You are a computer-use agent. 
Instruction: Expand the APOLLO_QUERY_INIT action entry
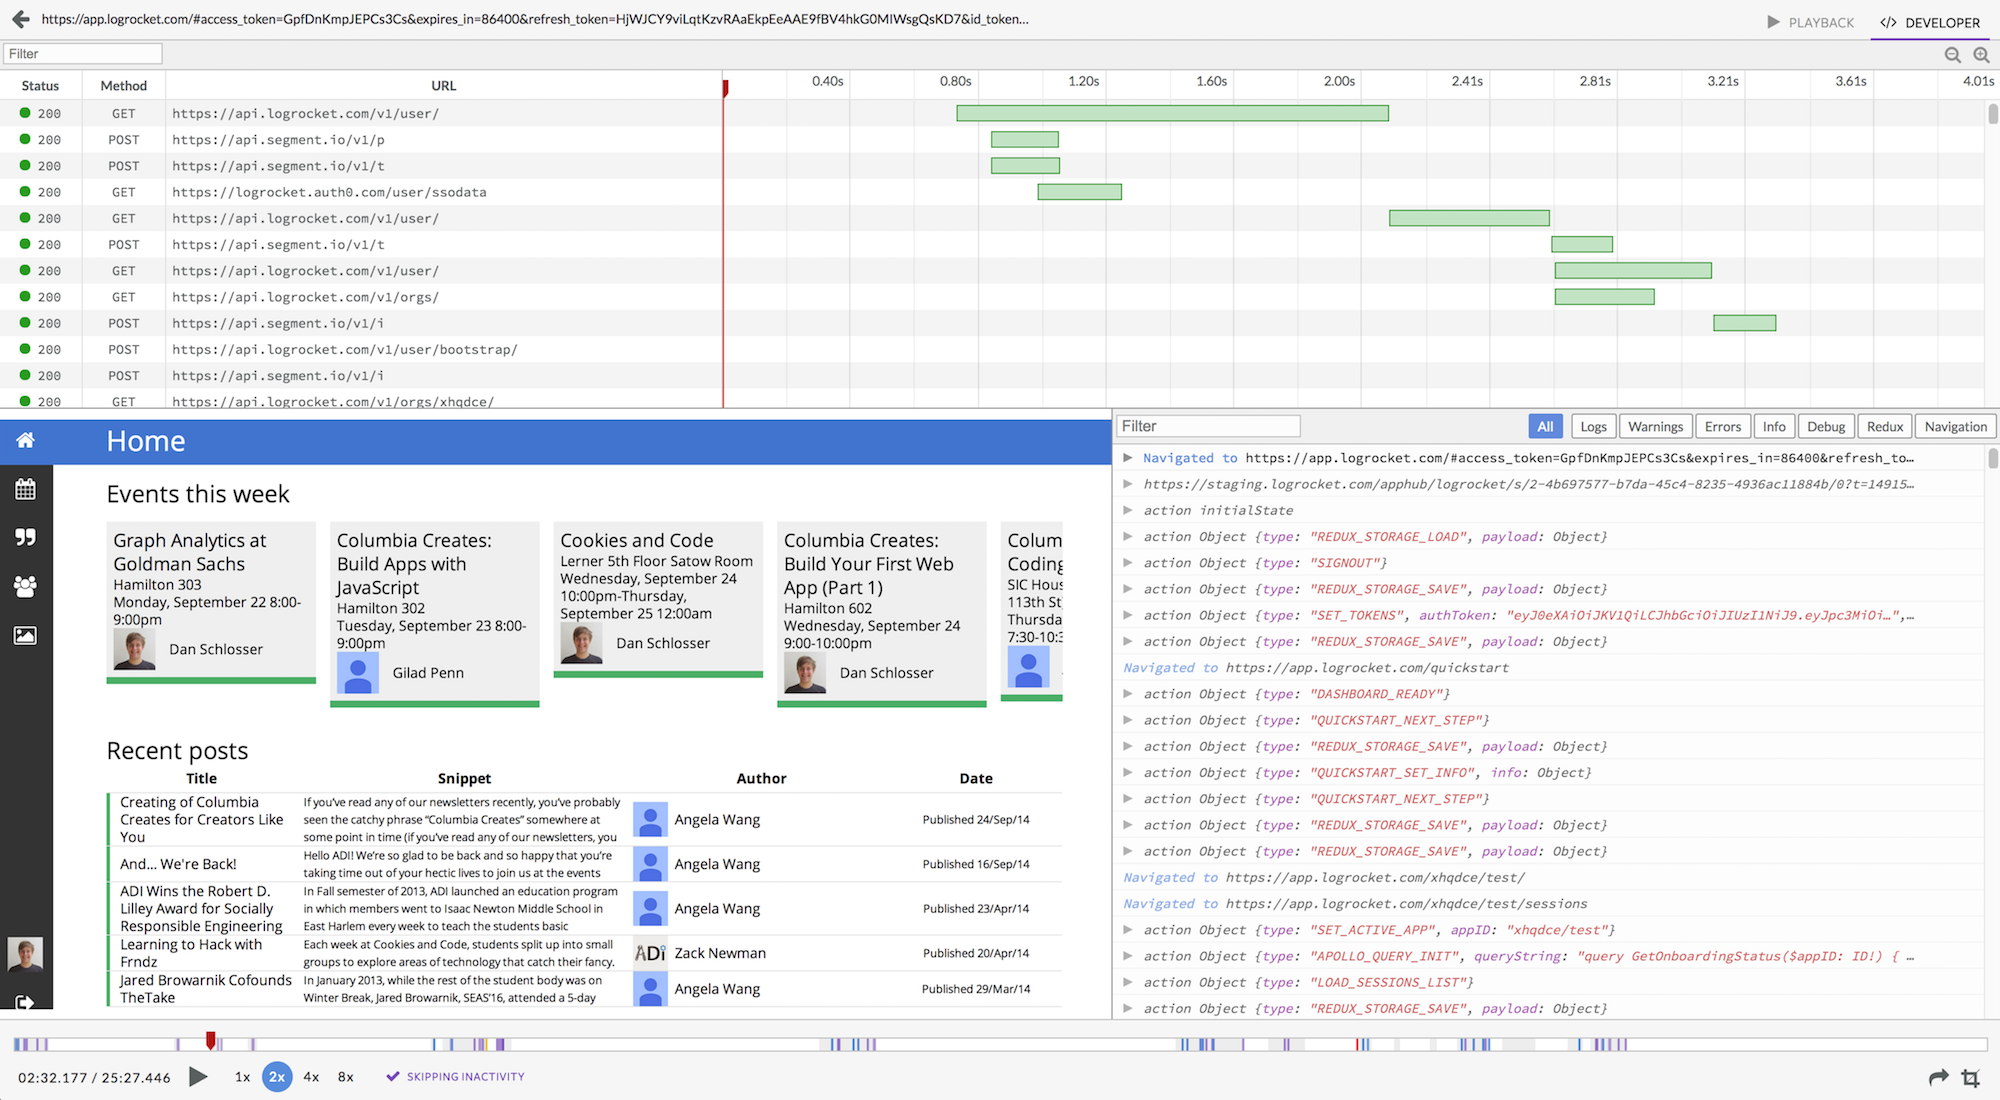tap(1128, 956)
